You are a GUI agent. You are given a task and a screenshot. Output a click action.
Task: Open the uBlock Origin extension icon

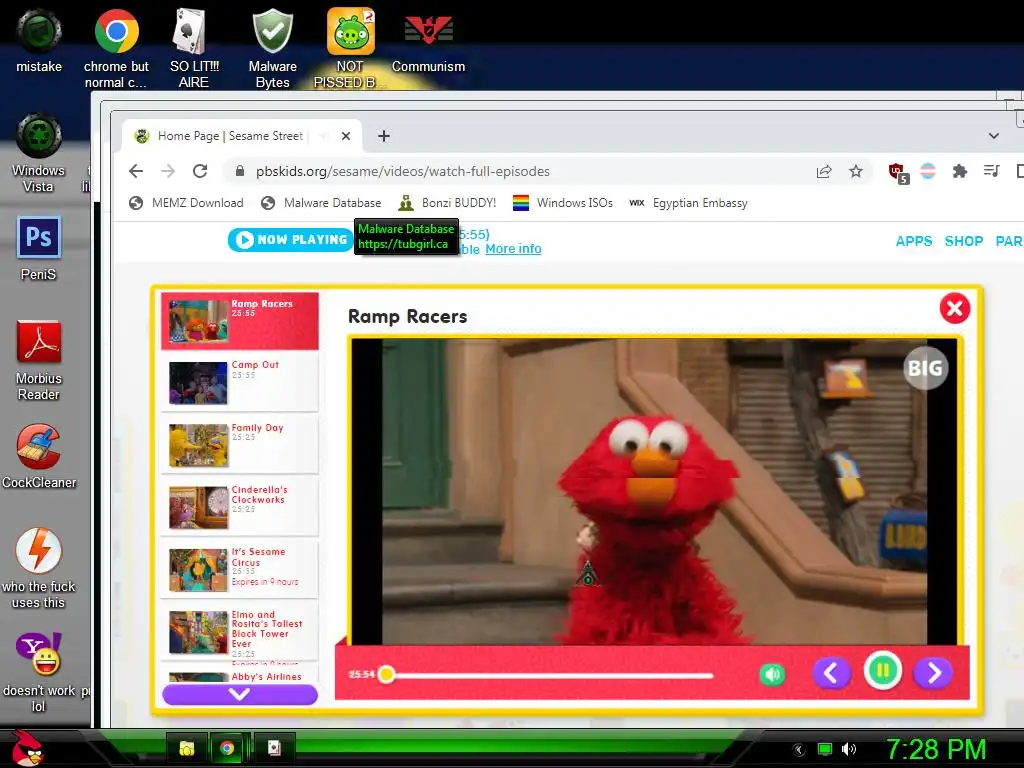(898, 172)
